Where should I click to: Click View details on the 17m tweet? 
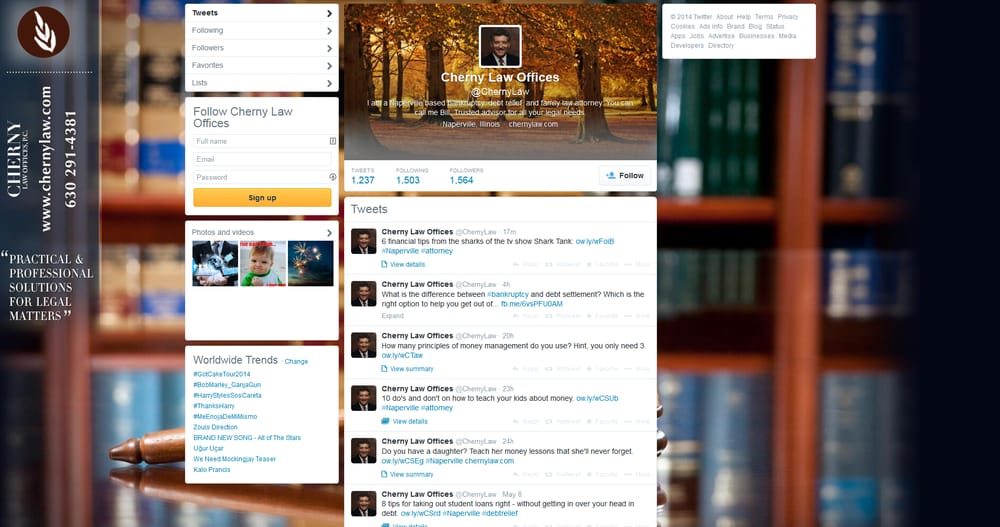[x=407, y=264]
